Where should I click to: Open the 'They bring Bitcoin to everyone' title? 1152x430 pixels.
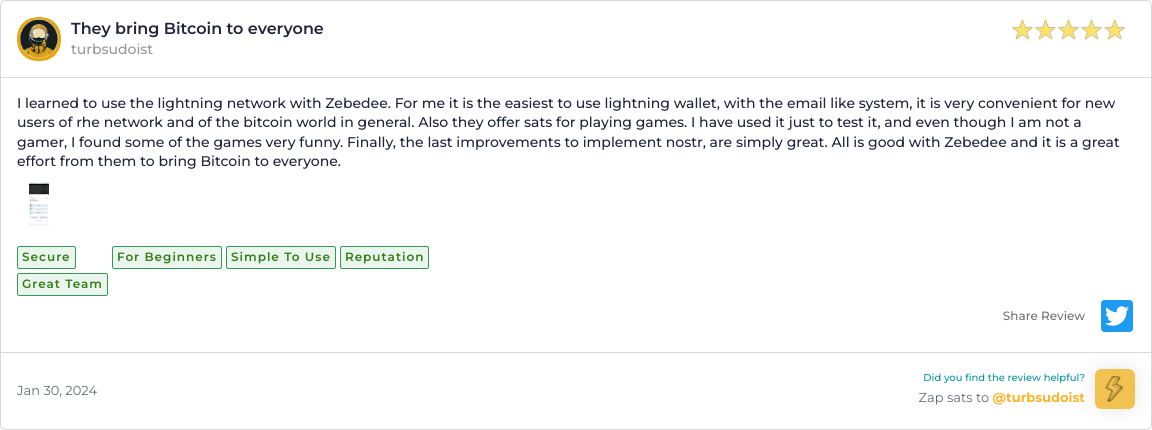(197, 28)
